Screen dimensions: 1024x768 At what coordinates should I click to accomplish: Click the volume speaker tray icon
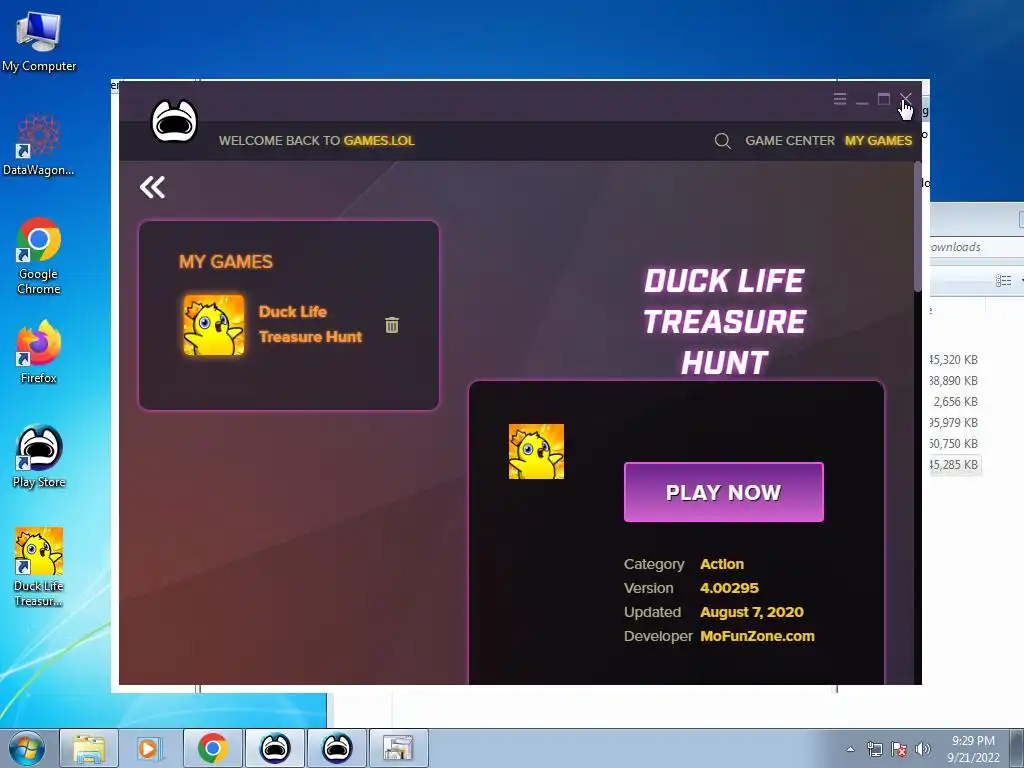point(922,749)
